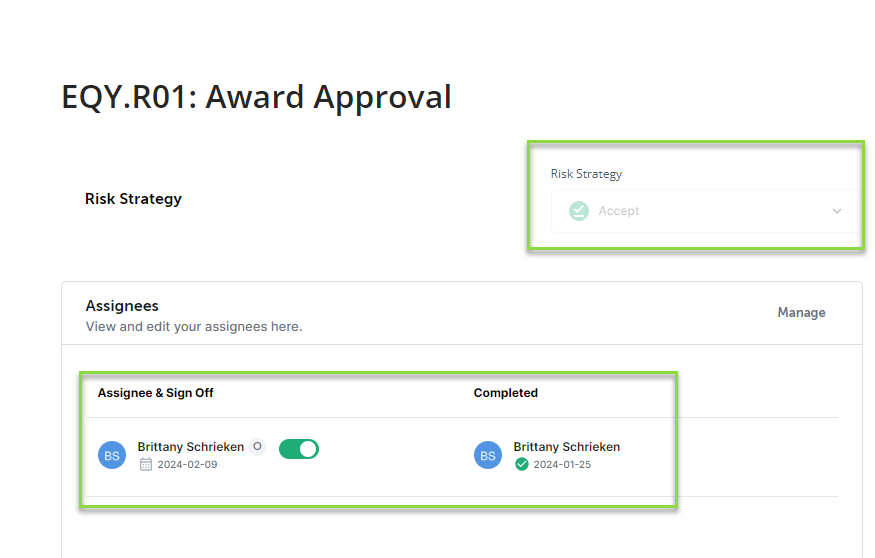Select the Accept risk strategy combo box
This screenshot has height=558, width=875.
pos(706,211)
